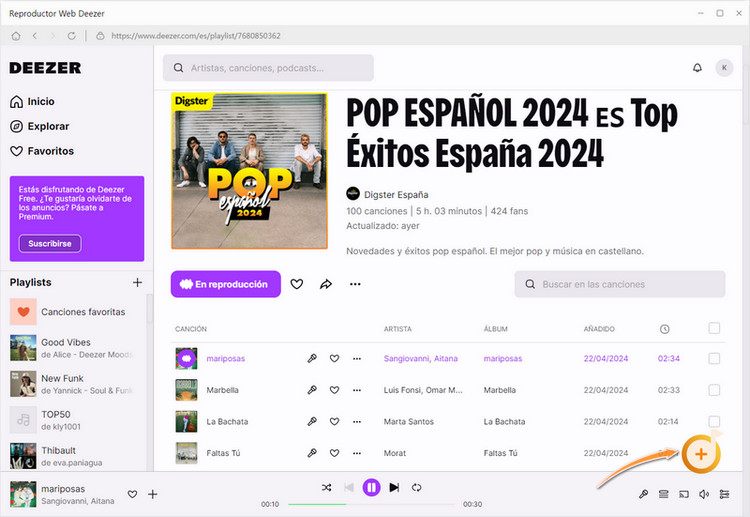
Task: Favorite the Marbella track
Action: 334,390
